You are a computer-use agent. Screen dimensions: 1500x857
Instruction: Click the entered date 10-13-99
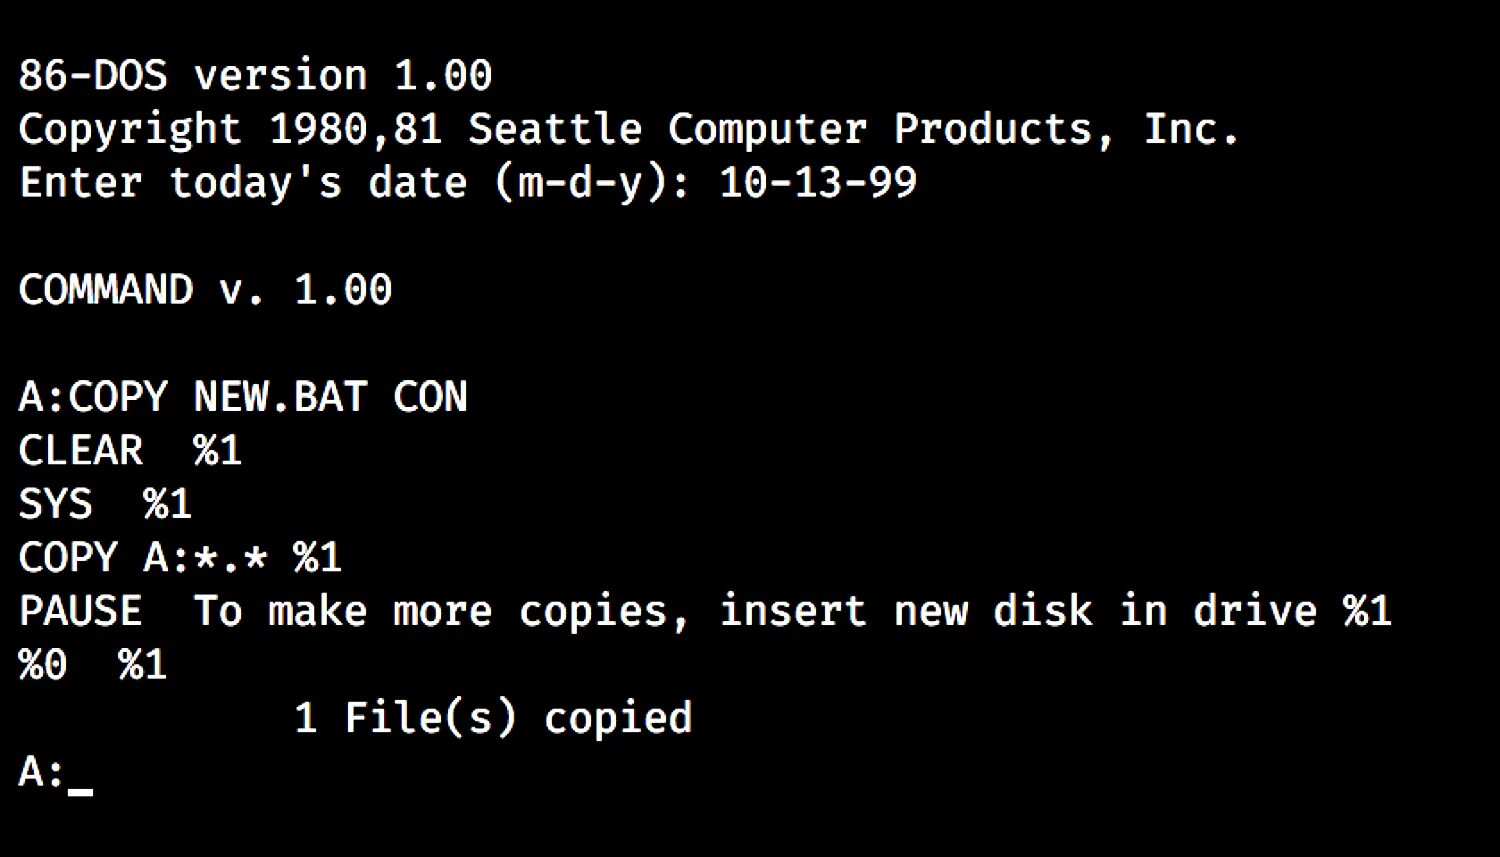(818, 184)
